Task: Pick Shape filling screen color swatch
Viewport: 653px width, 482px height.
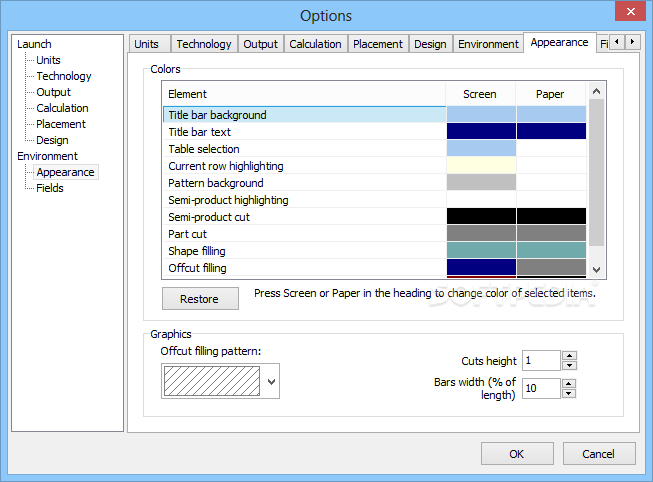Action: pyautogui.click(x=481, y=250)
